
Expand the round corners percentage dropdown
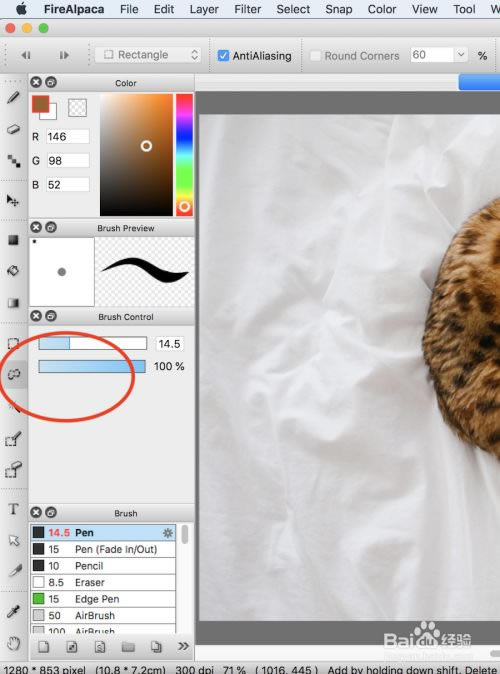[x=460, y=55]
